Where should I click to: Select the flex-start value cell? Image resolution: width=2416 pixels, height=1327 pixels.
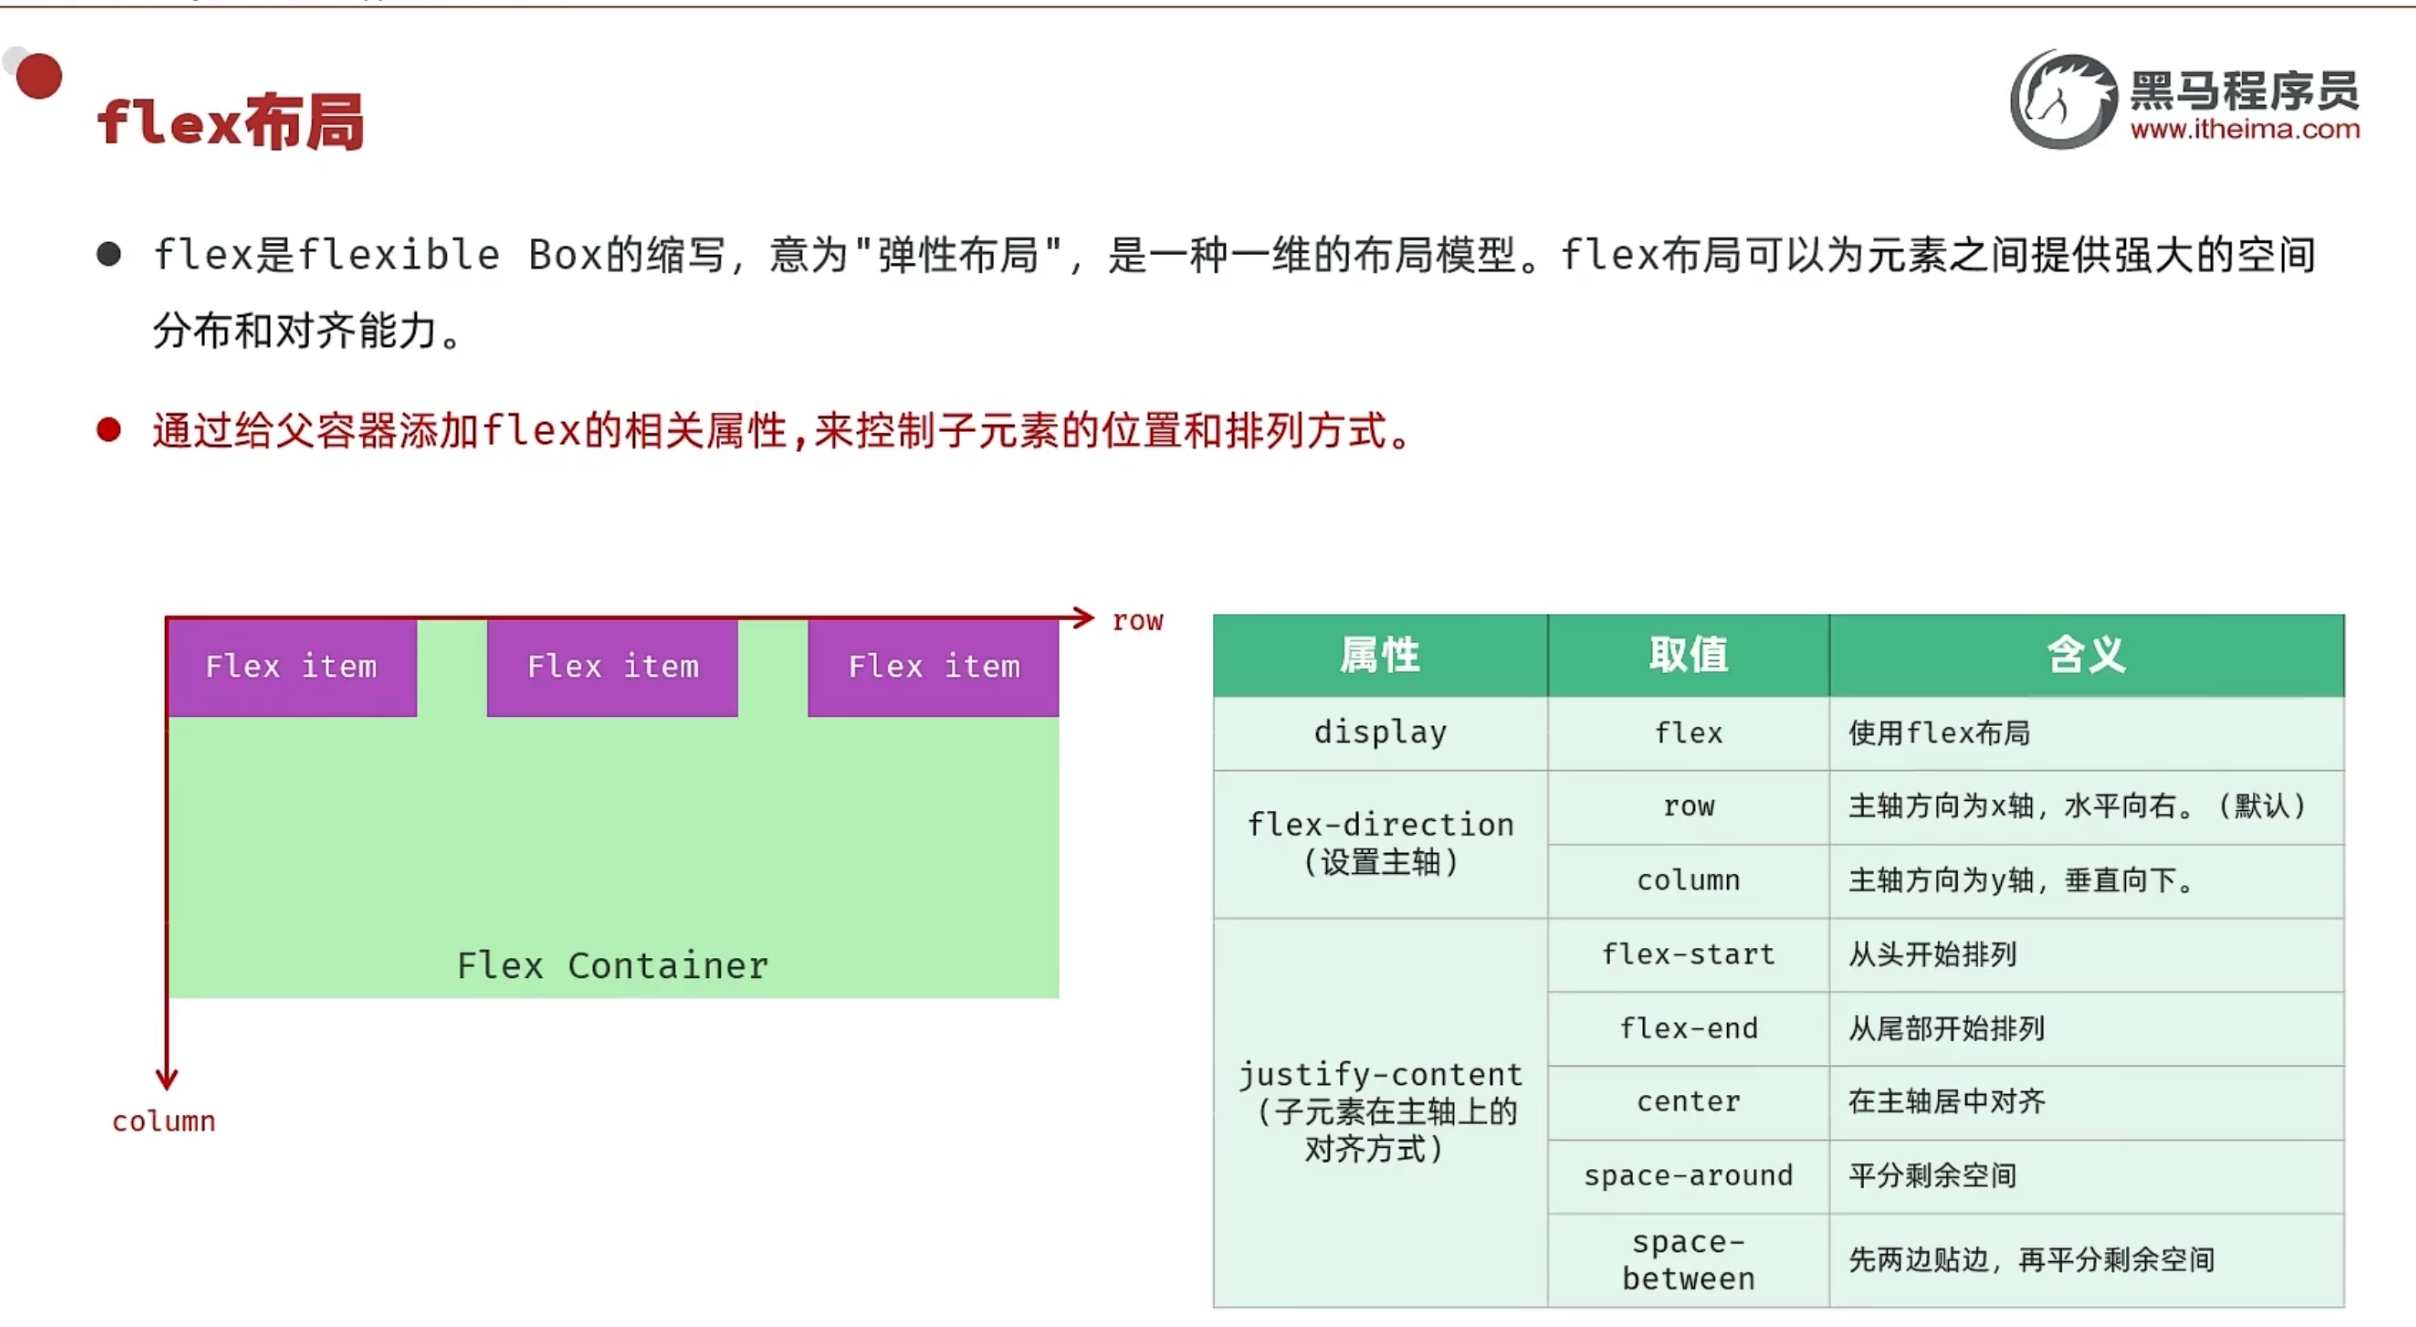1688,955
